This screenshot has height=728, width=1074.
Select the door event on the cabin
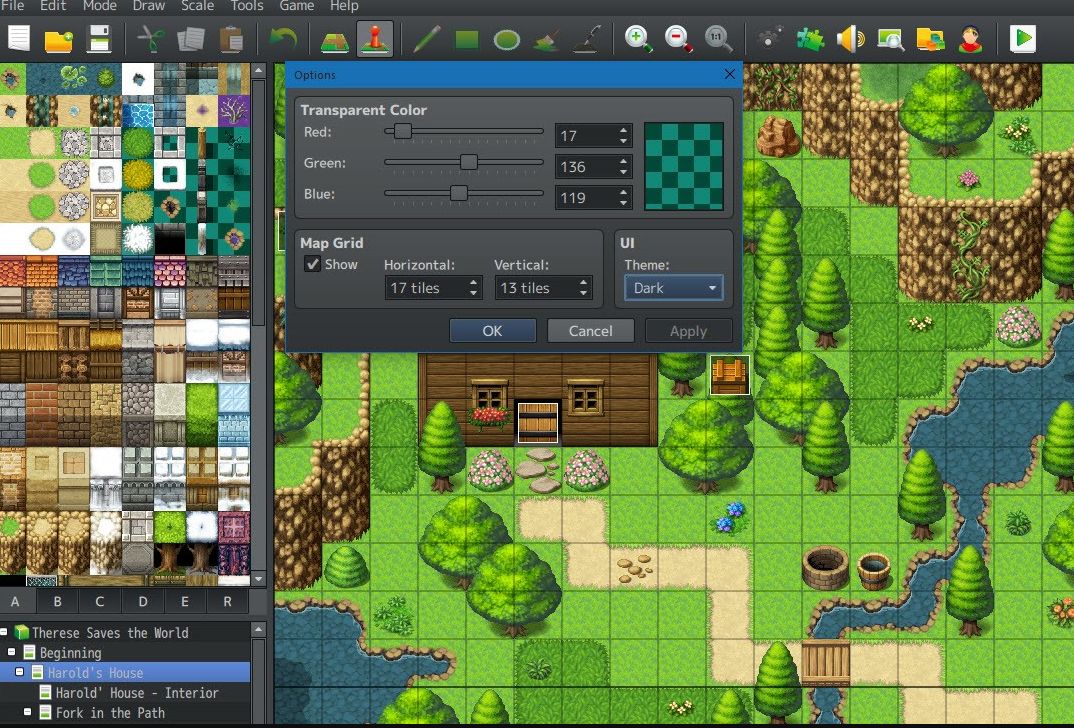pyautogui.click(x=537, y=423)
